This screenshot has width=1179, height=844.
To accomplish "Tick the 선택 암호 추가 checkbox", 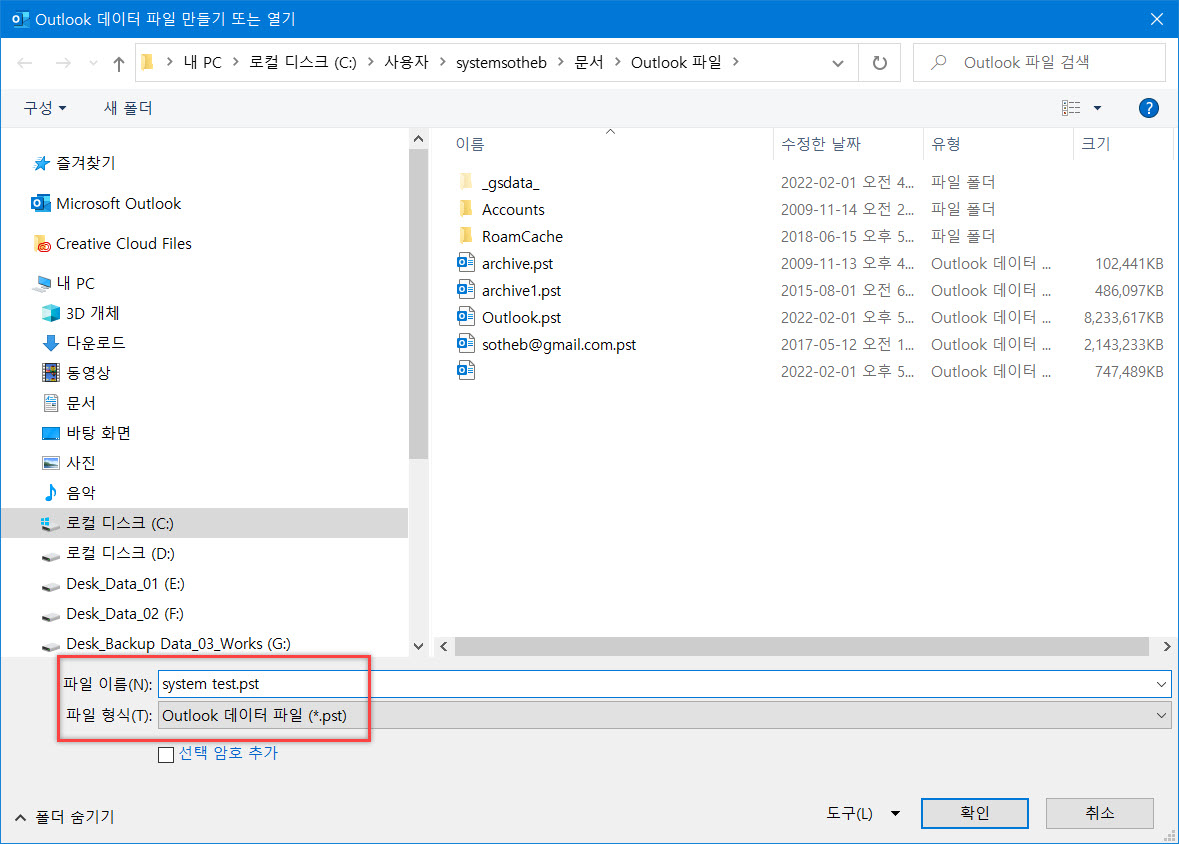I will (x=166, y=754).
